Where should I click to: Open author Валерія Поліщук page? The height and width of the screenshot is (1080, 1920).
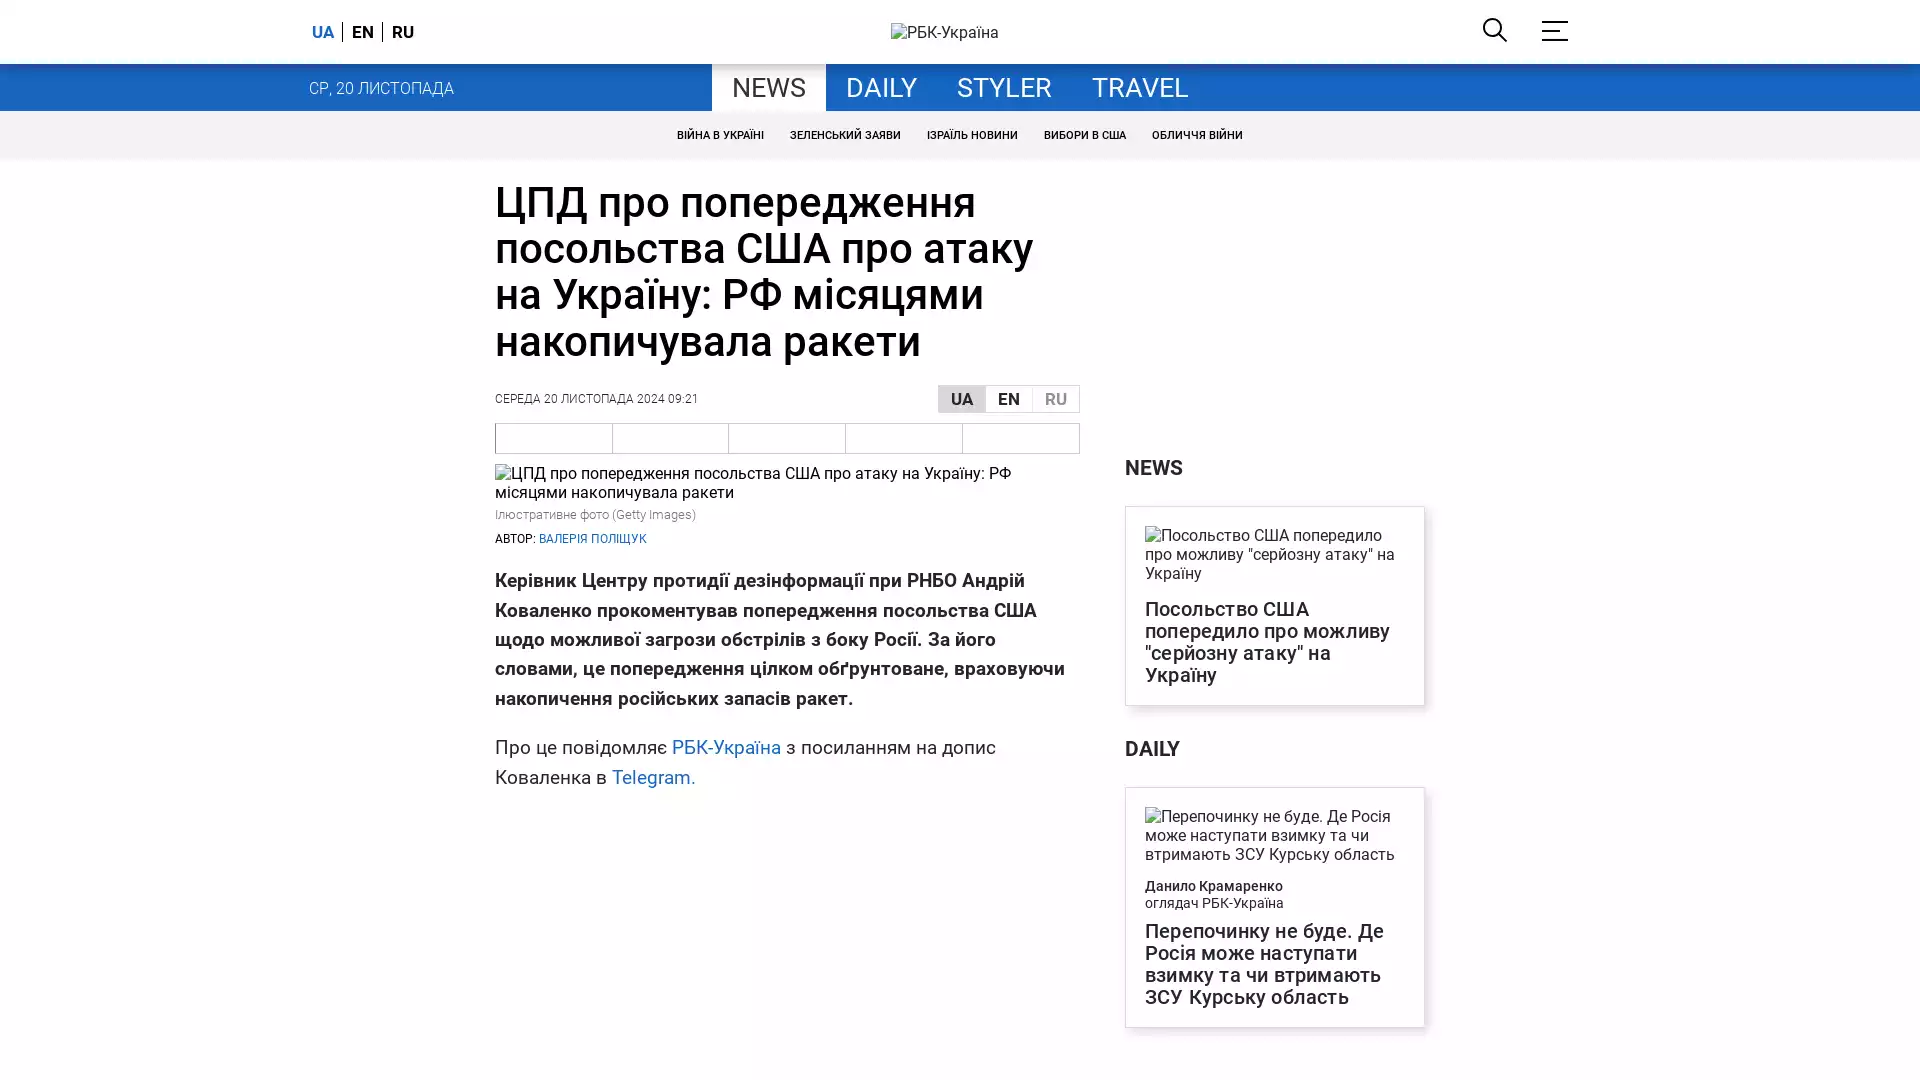click(x=592, y=539)
